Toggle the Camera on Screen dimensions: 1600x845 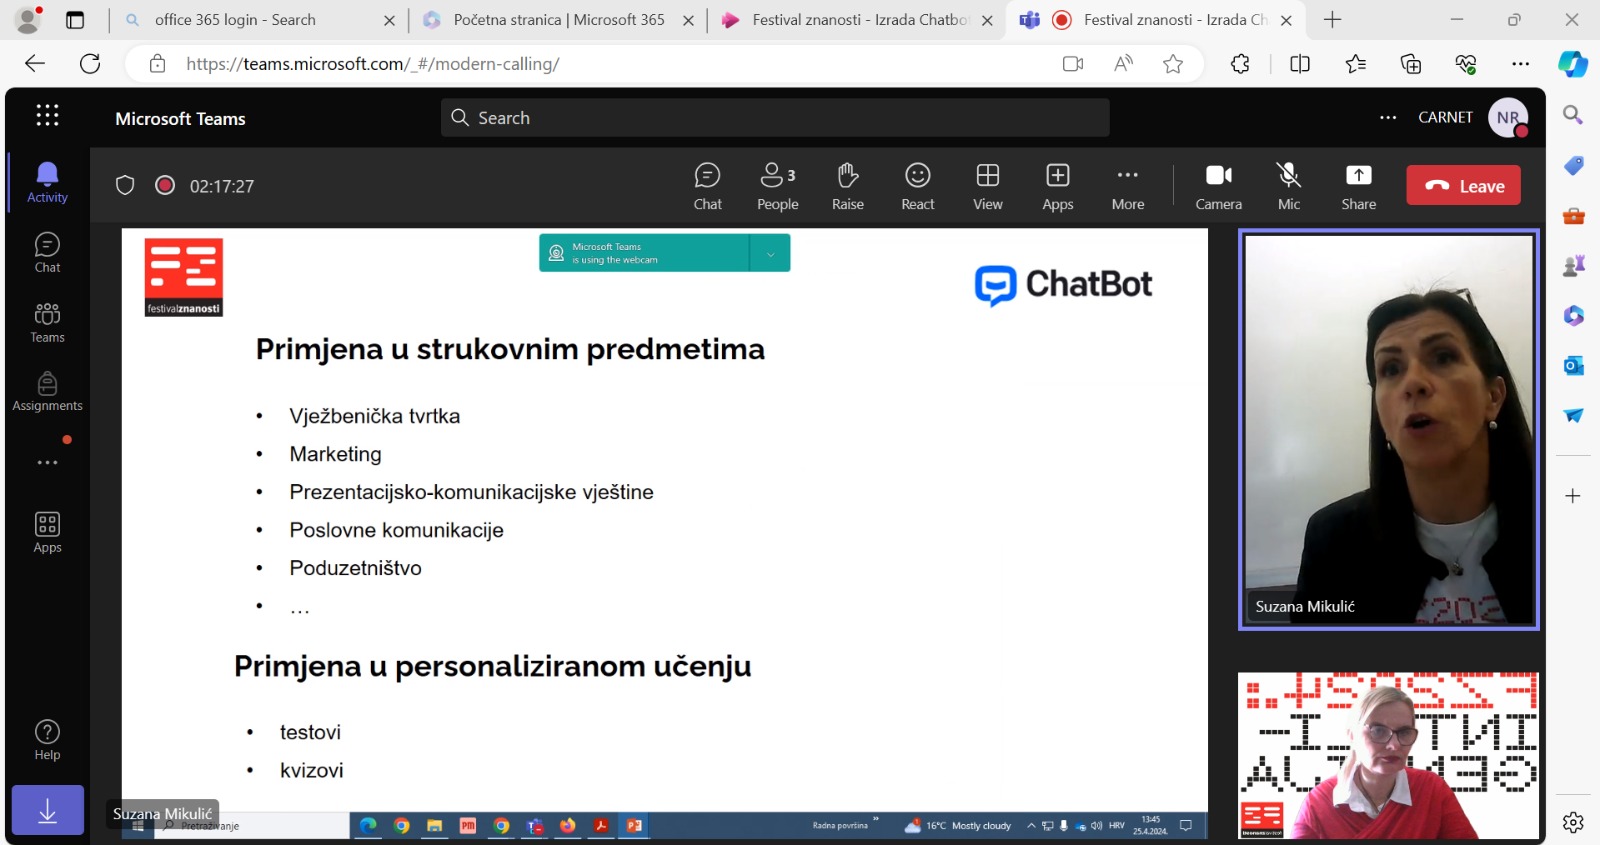point(1218,186)
